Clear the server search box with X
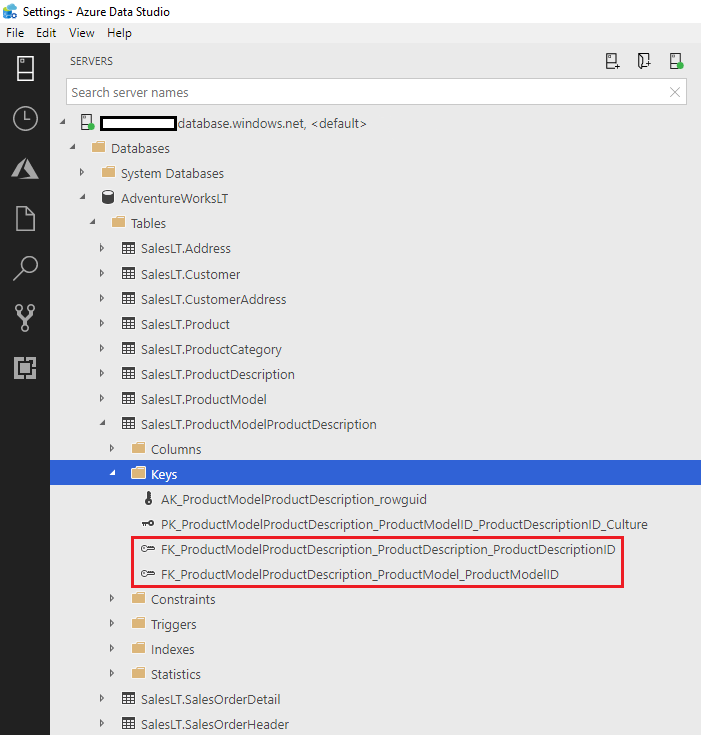 point(675,92)
